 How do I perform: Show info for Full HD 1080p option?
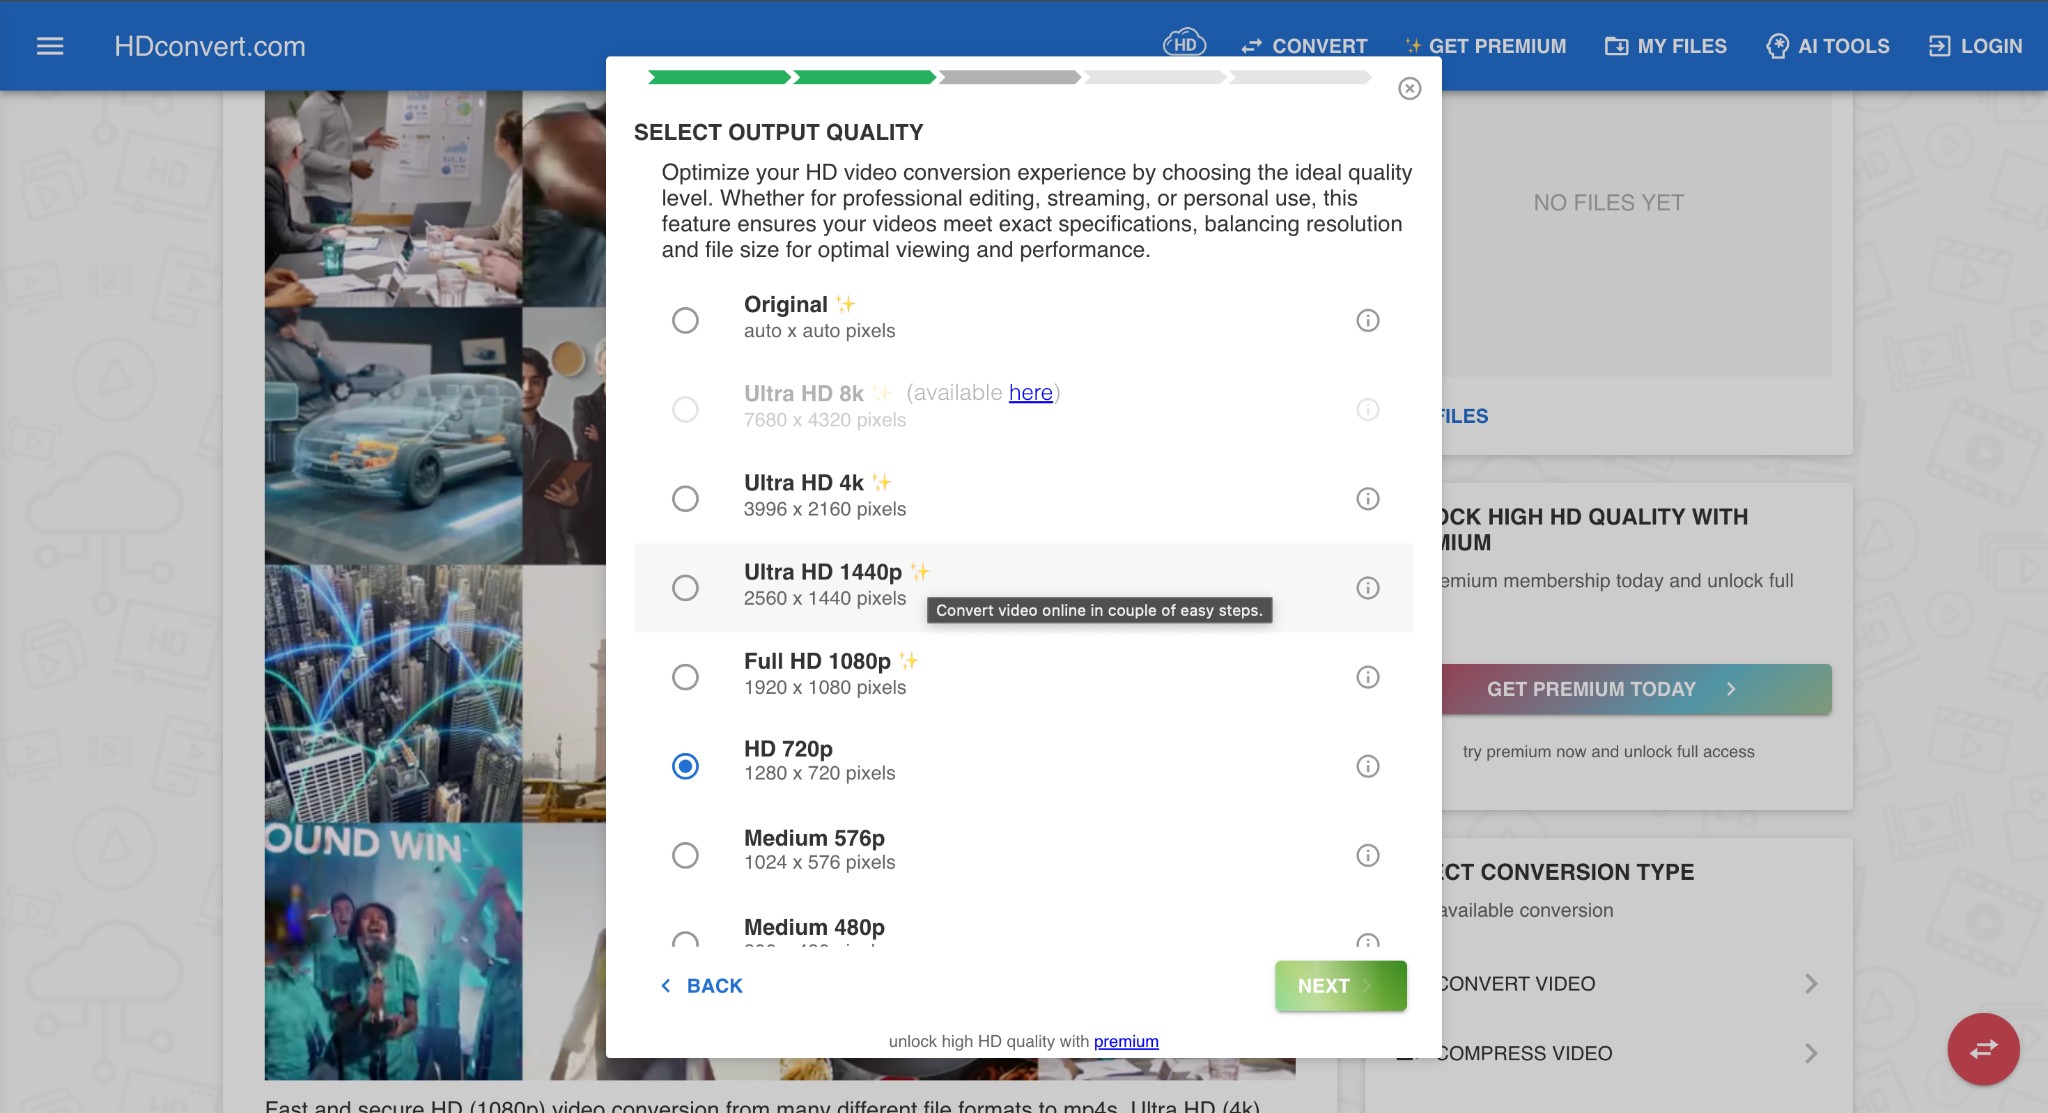click(1367, 677)
